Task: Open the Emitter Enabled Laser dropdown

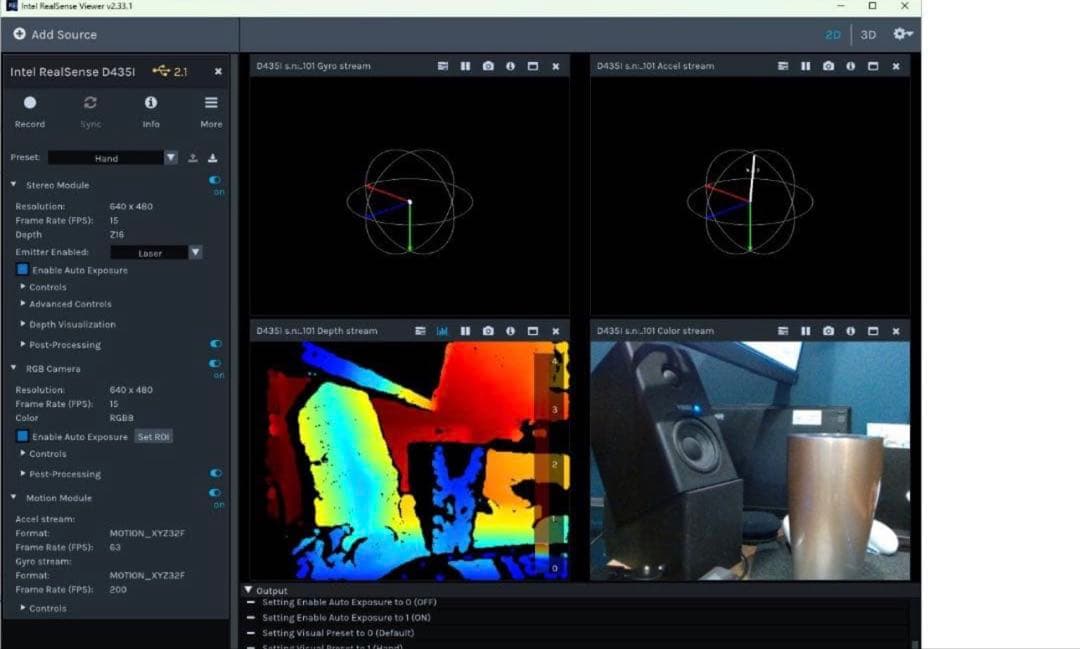Action: pyautogui.click(x=196, y=253)
